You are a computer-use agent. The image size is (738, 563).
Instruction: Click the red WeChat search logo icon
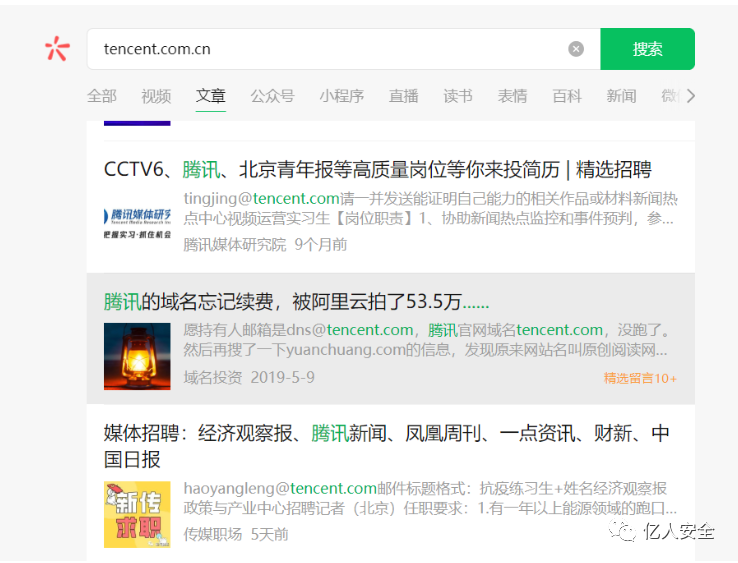[57, 48]
